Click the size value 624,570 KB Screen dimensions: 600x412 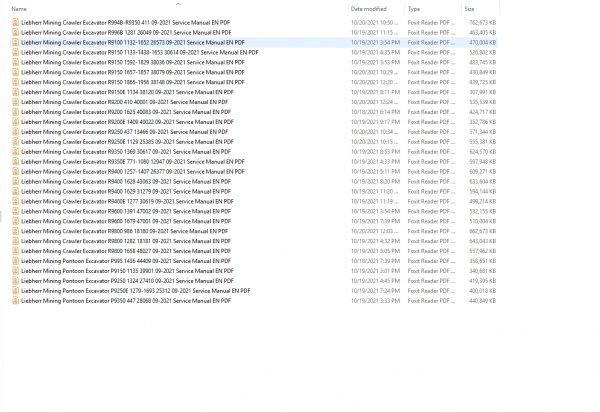point(483,152)
